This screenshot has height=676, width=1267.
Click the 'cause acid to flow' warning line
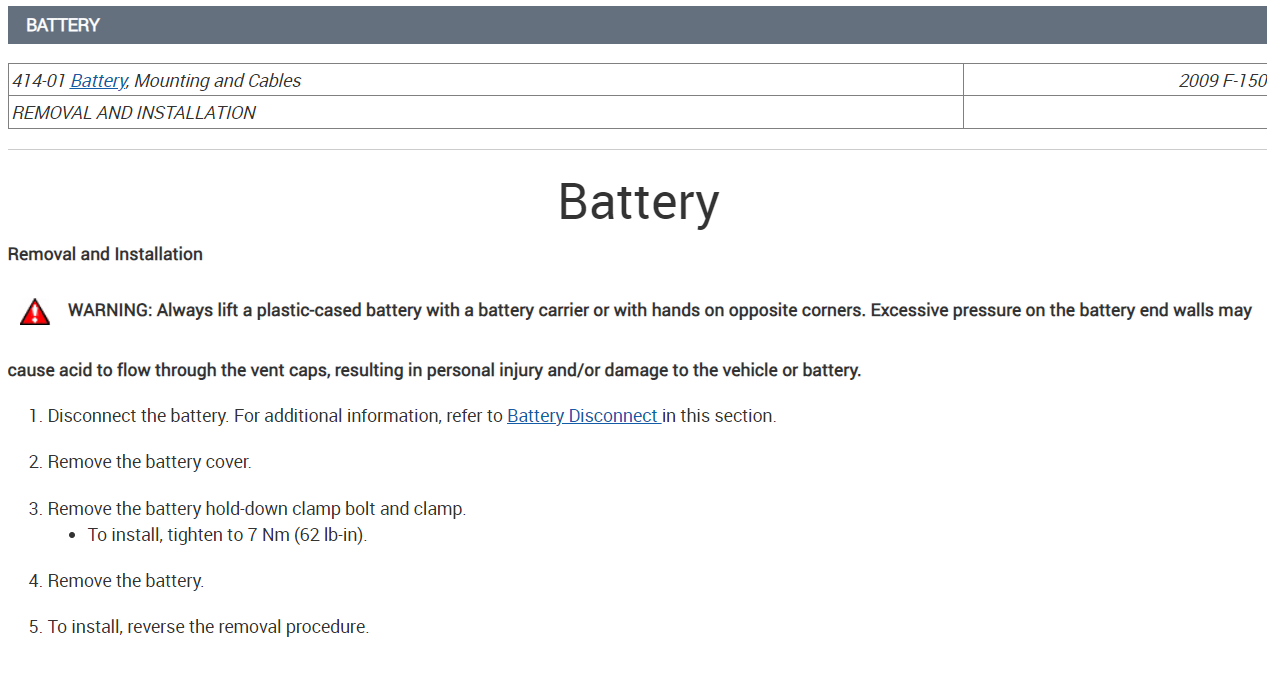[434, 370]
